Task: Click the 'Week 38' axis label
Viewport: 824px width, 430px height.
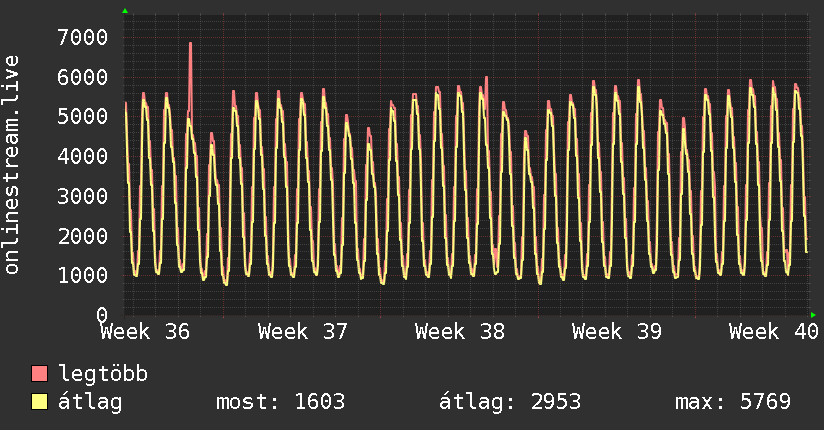Action: [x=460, y=332]
